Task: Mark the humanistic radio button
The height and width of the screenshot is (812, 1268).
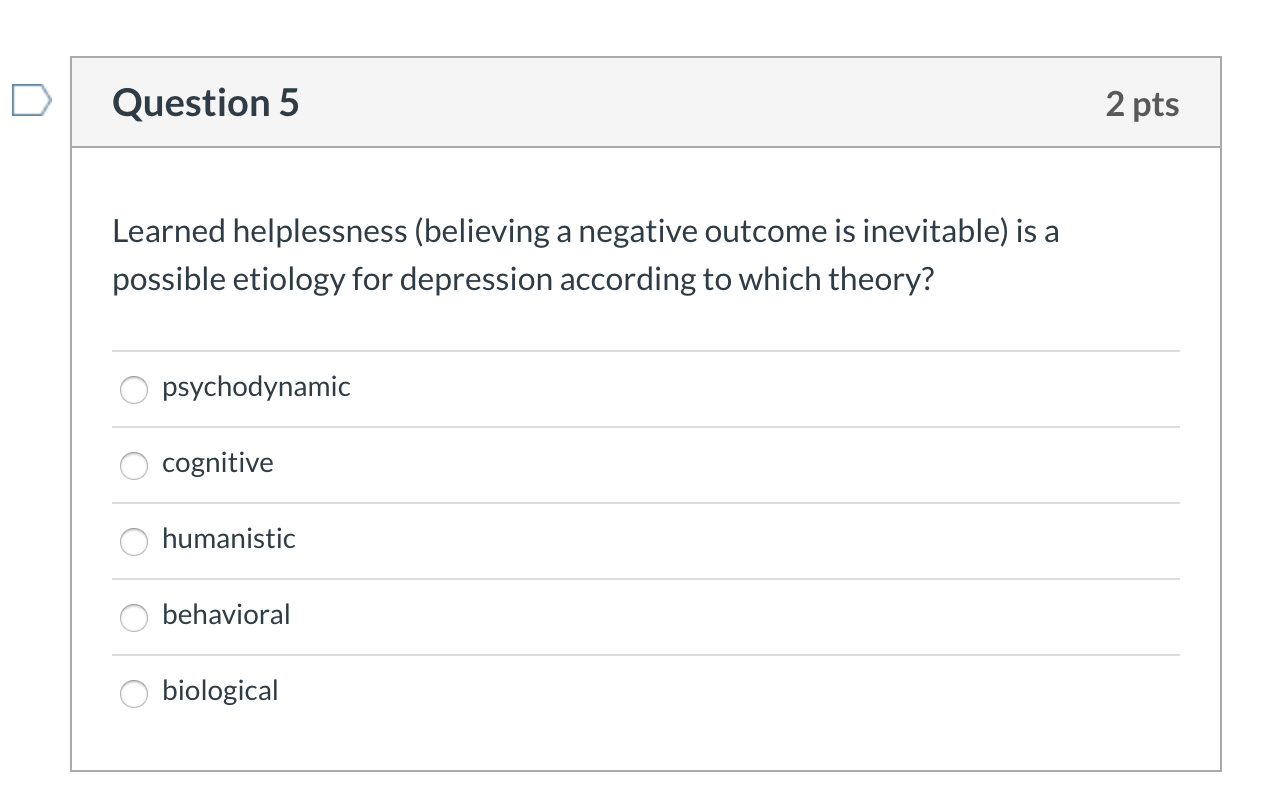Action: point(134,541)
